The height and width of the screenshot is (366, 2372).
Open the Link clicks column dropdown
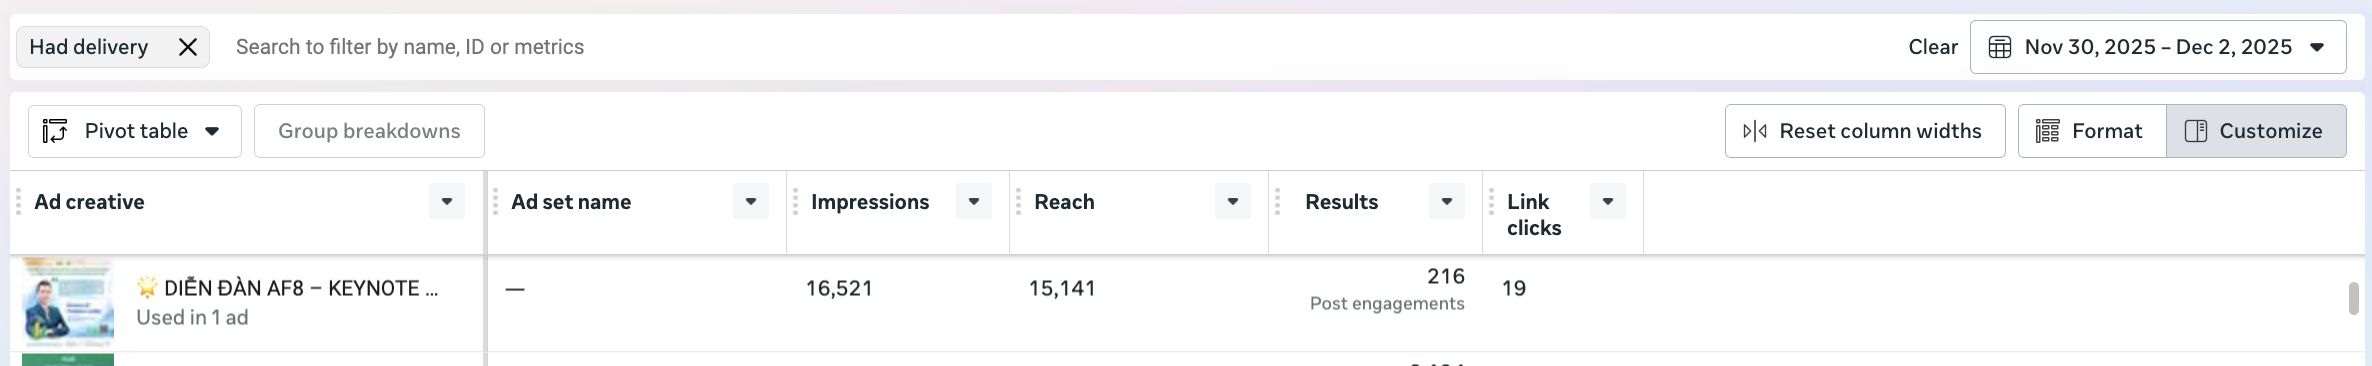tap(1608, 201)
